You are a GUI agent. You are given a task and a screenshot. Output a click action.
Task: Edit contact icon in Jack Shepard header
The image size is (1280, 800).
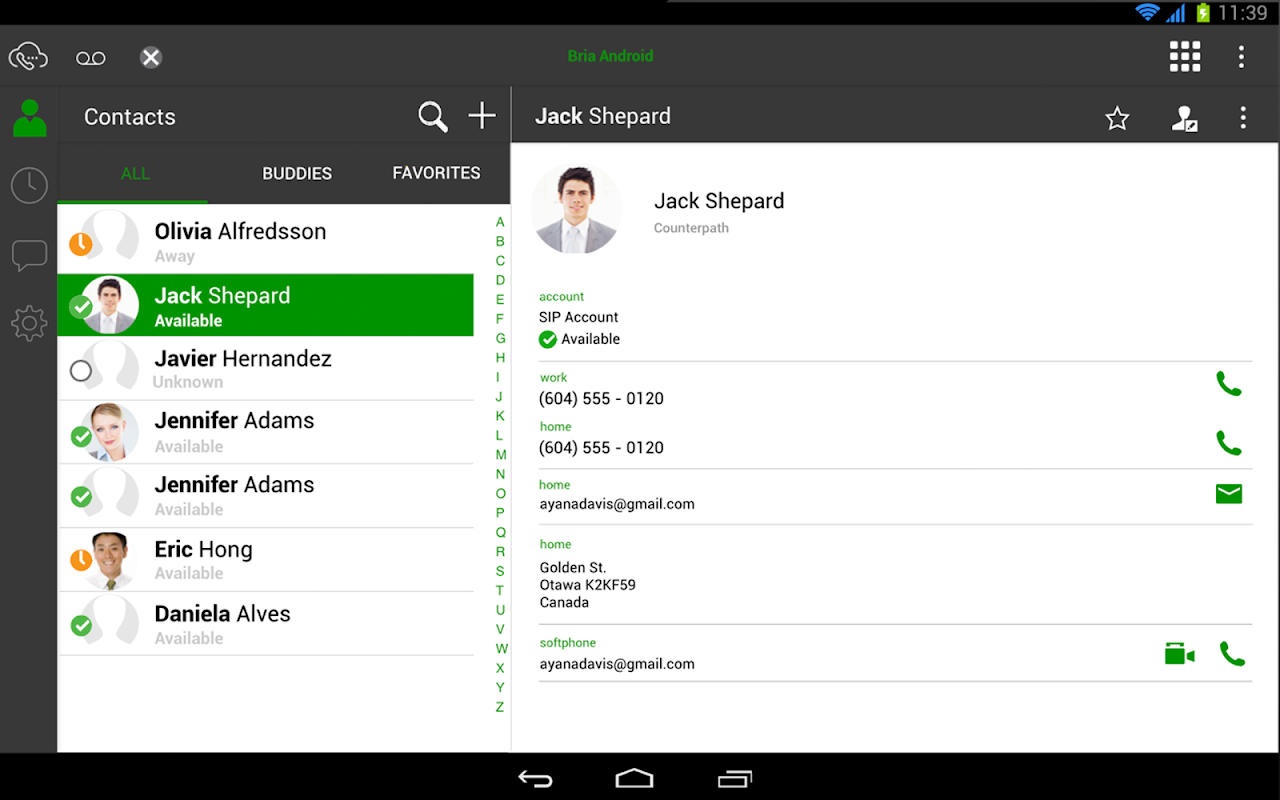point(1184,118)
